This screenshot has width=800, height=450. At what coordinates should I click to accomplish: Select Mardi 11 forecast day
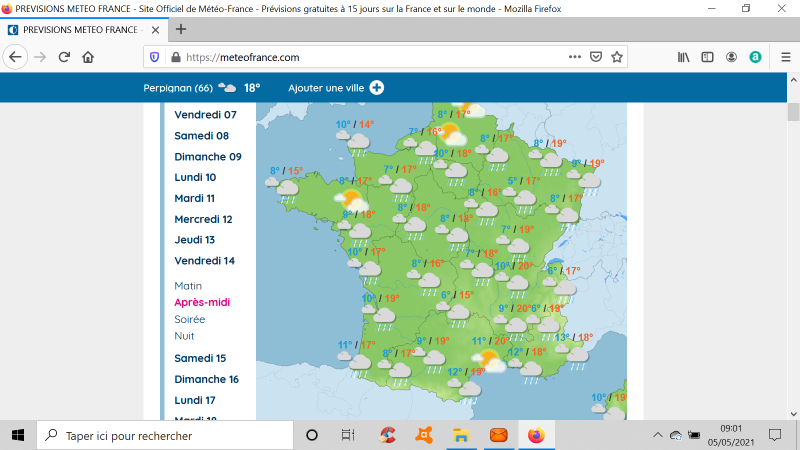[x=194, y=198]
